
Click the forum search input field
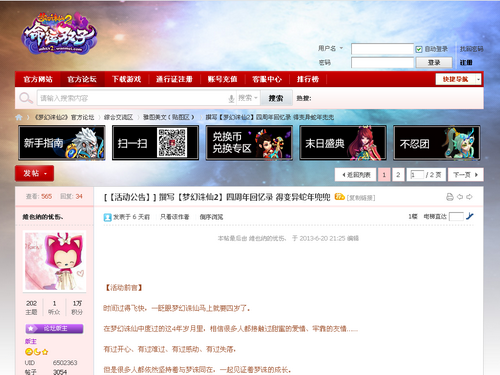pos(132,98)
